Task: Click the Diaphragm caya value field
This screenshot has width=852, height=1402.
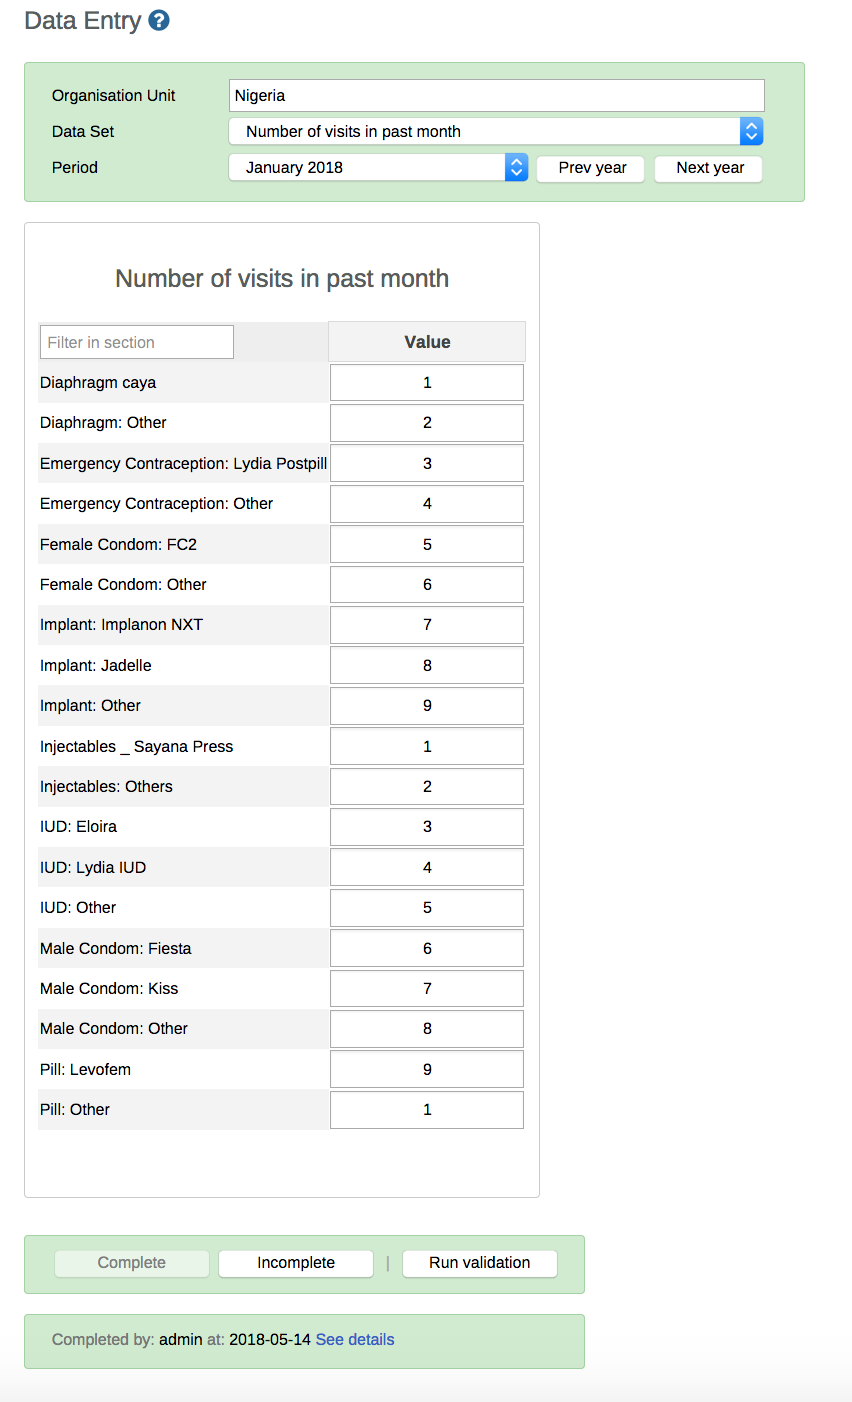Action: point(427,383)
